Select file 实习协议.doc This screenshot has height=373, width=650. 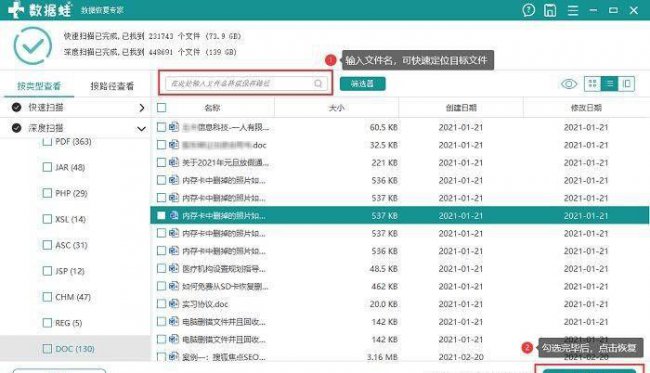pos(205,304)
